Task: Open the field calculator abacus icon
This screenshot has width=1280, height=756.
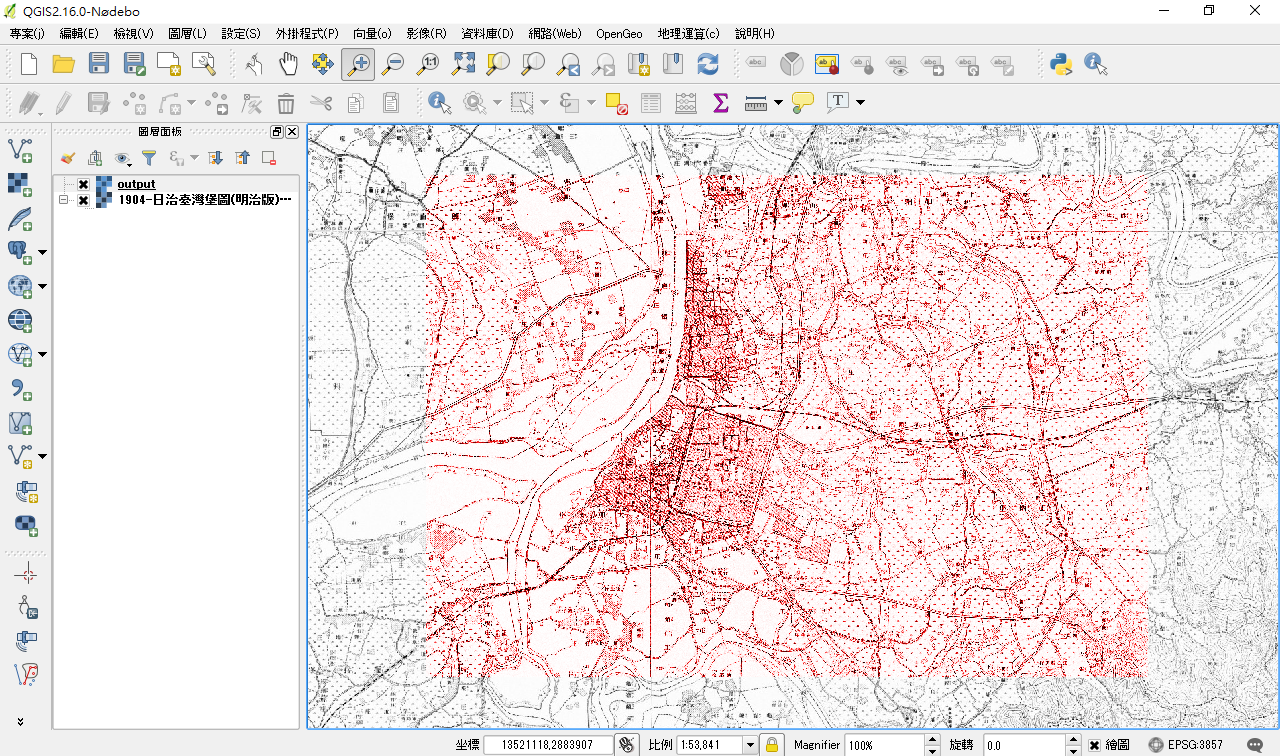Action: [686, 102]
